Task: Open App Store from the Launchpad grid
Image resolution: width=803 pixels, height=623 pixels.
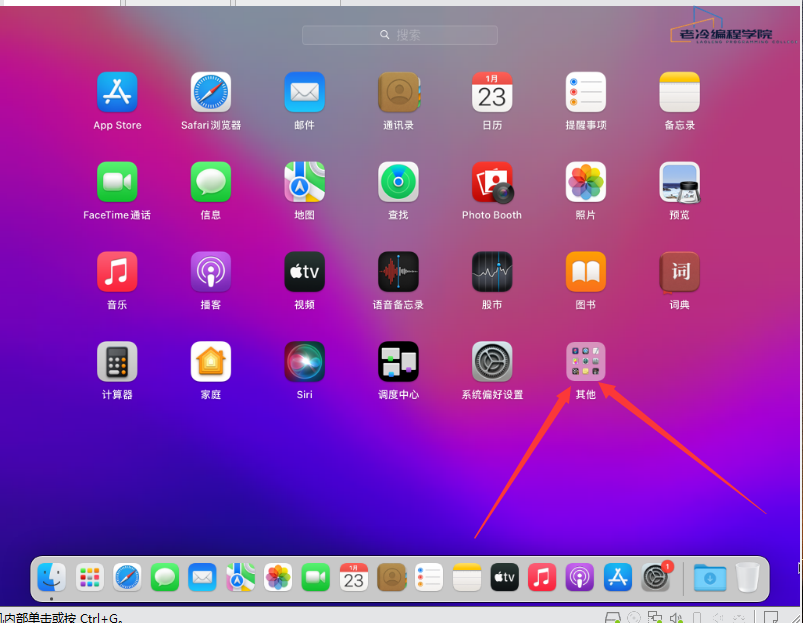Action: pyautogui.click(x=117, y=92)
